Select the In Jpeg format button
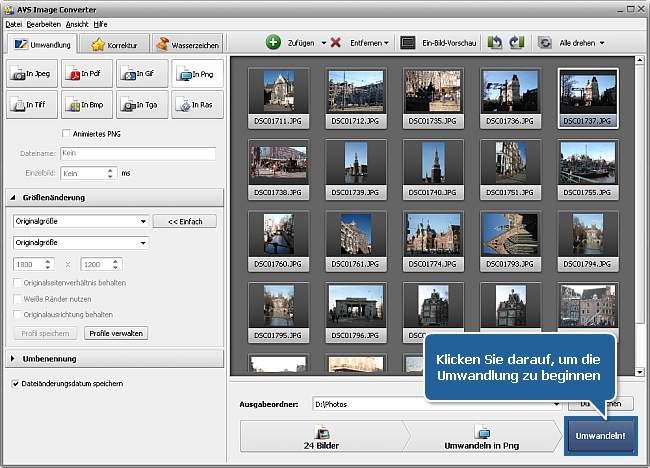 click(x=32, y=75)
